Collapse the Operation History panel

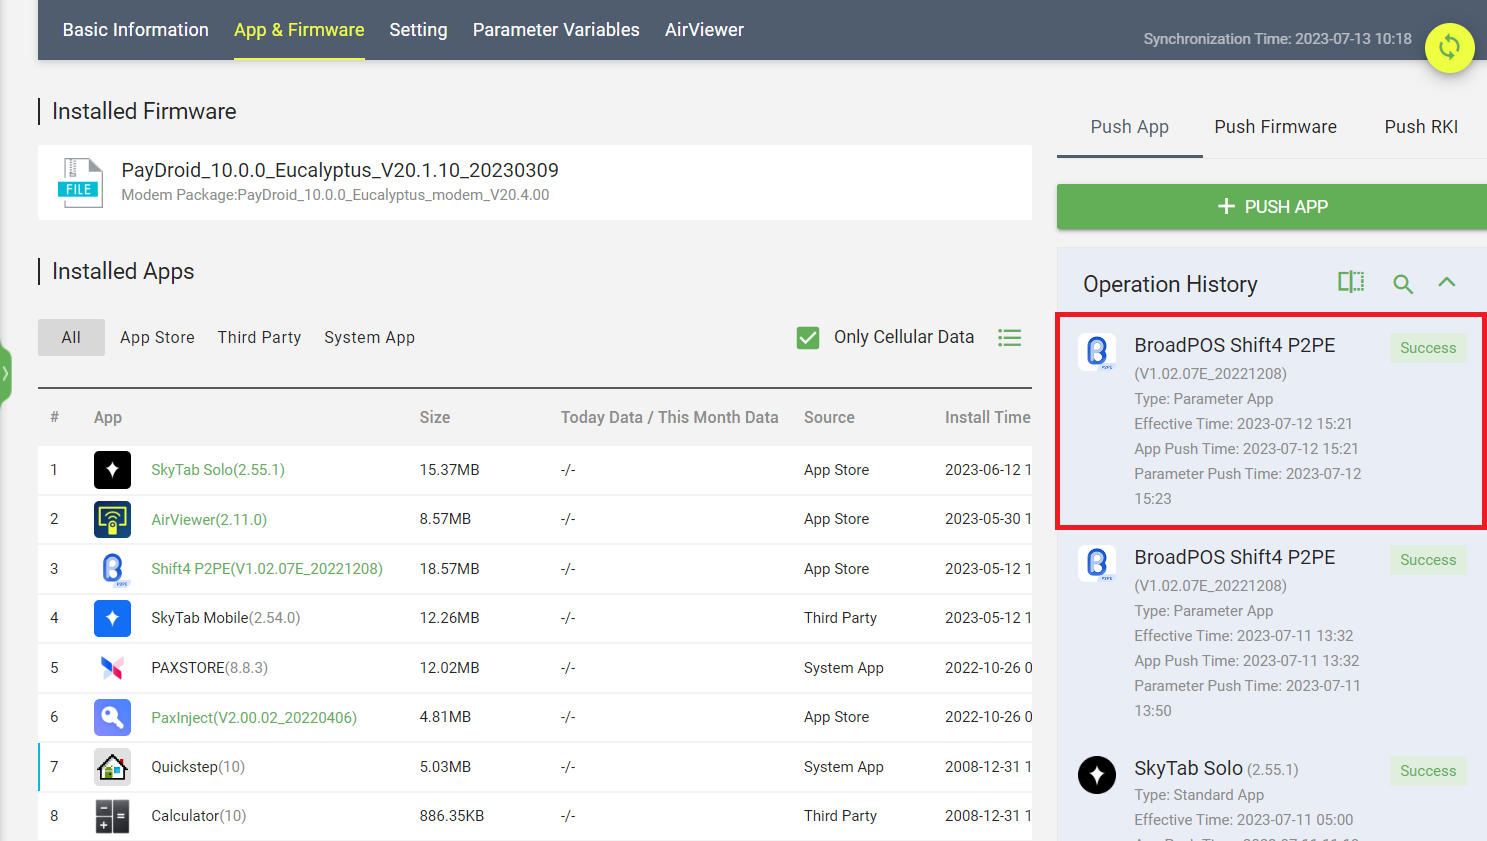point(1446,283)
